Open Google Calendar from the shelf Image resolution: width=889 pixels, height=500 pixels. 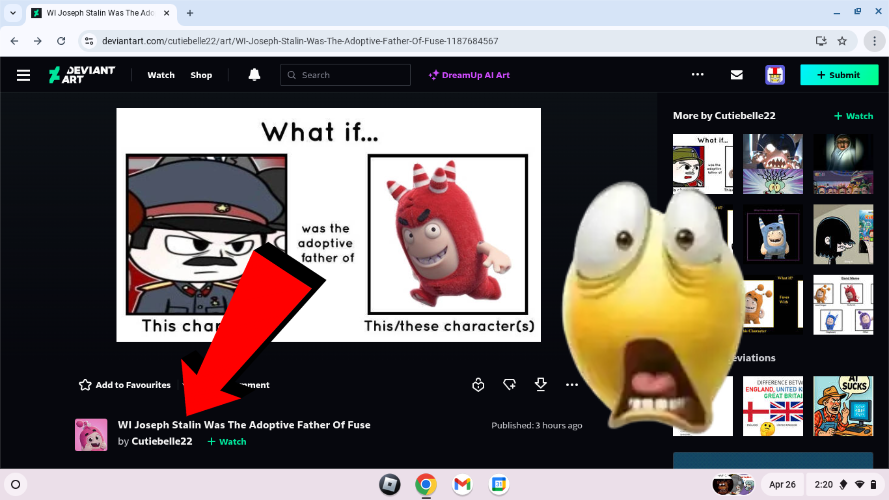coord(498,485)
